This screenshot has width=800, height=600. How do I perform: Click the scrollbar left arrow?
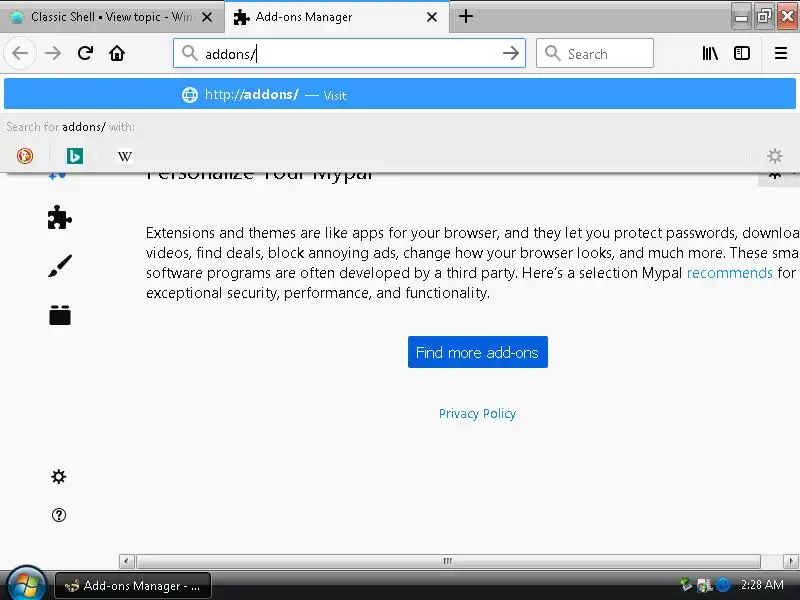point(127,561)
